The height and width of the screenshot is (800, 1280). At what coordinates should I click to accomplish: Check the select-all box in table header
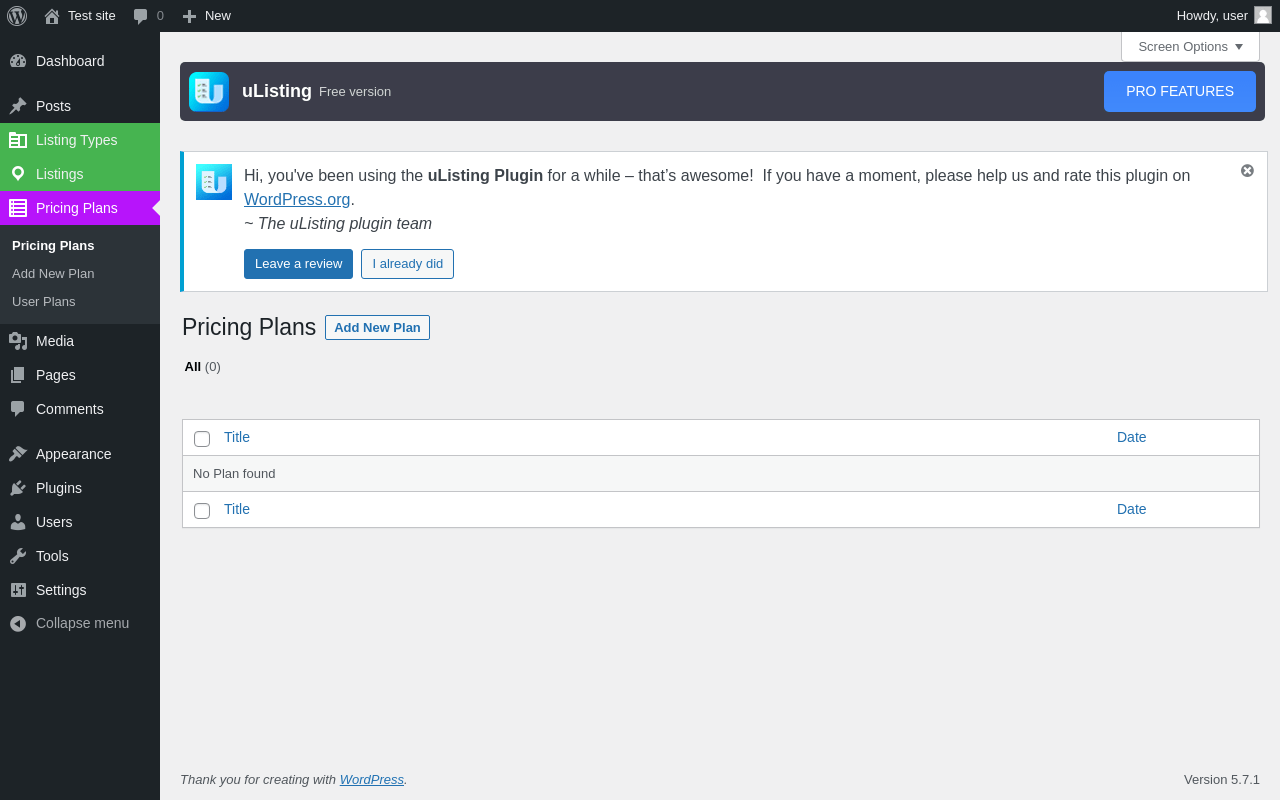[x=202, y=439]
